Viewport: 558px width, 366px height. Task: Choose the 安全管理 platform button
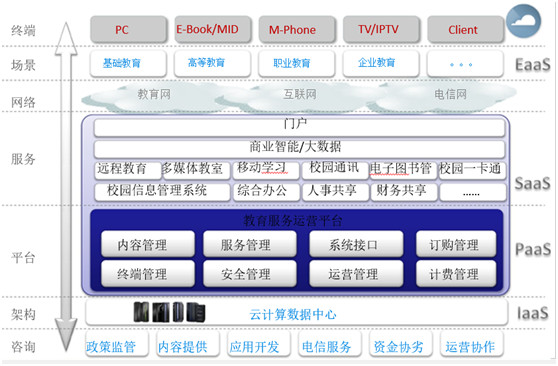point(250,273)
